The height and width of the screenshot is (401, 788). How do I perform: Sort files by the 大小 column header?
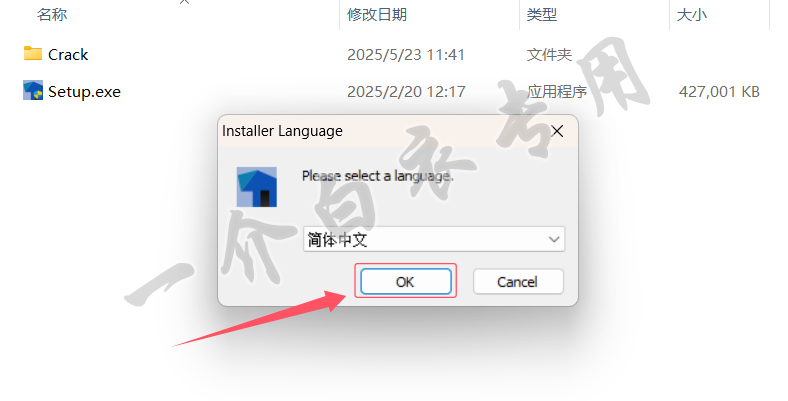692,15
